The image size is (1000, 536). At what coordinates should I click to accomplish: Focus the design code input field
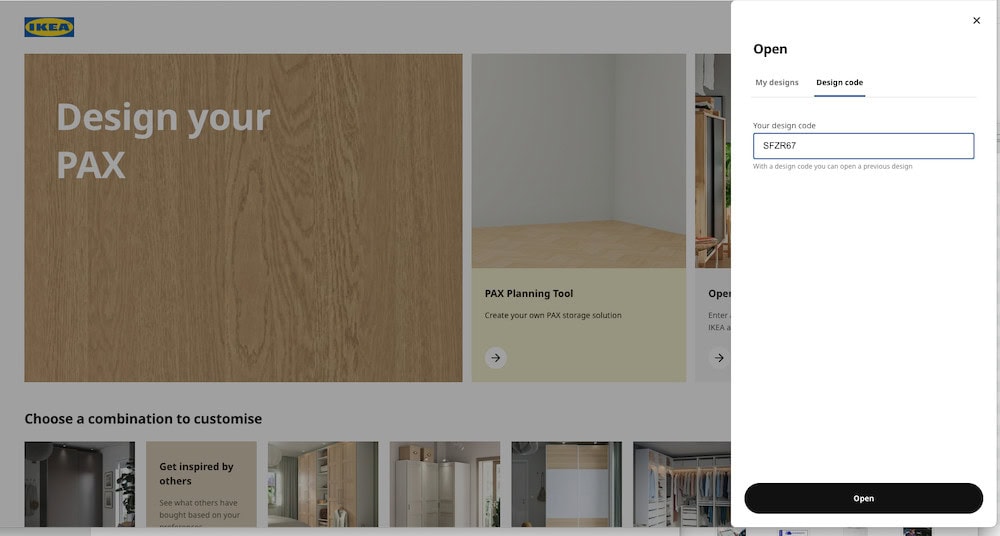[x=863, y=145]
